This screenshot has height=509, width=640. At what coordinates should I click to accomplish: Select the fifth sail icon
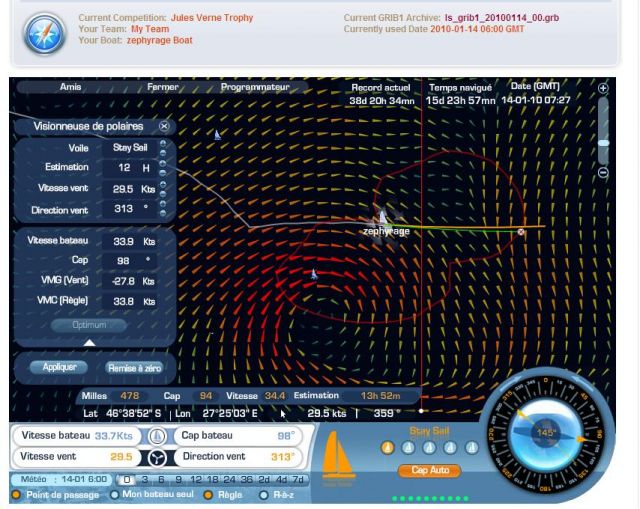click(x=471, y=448)
